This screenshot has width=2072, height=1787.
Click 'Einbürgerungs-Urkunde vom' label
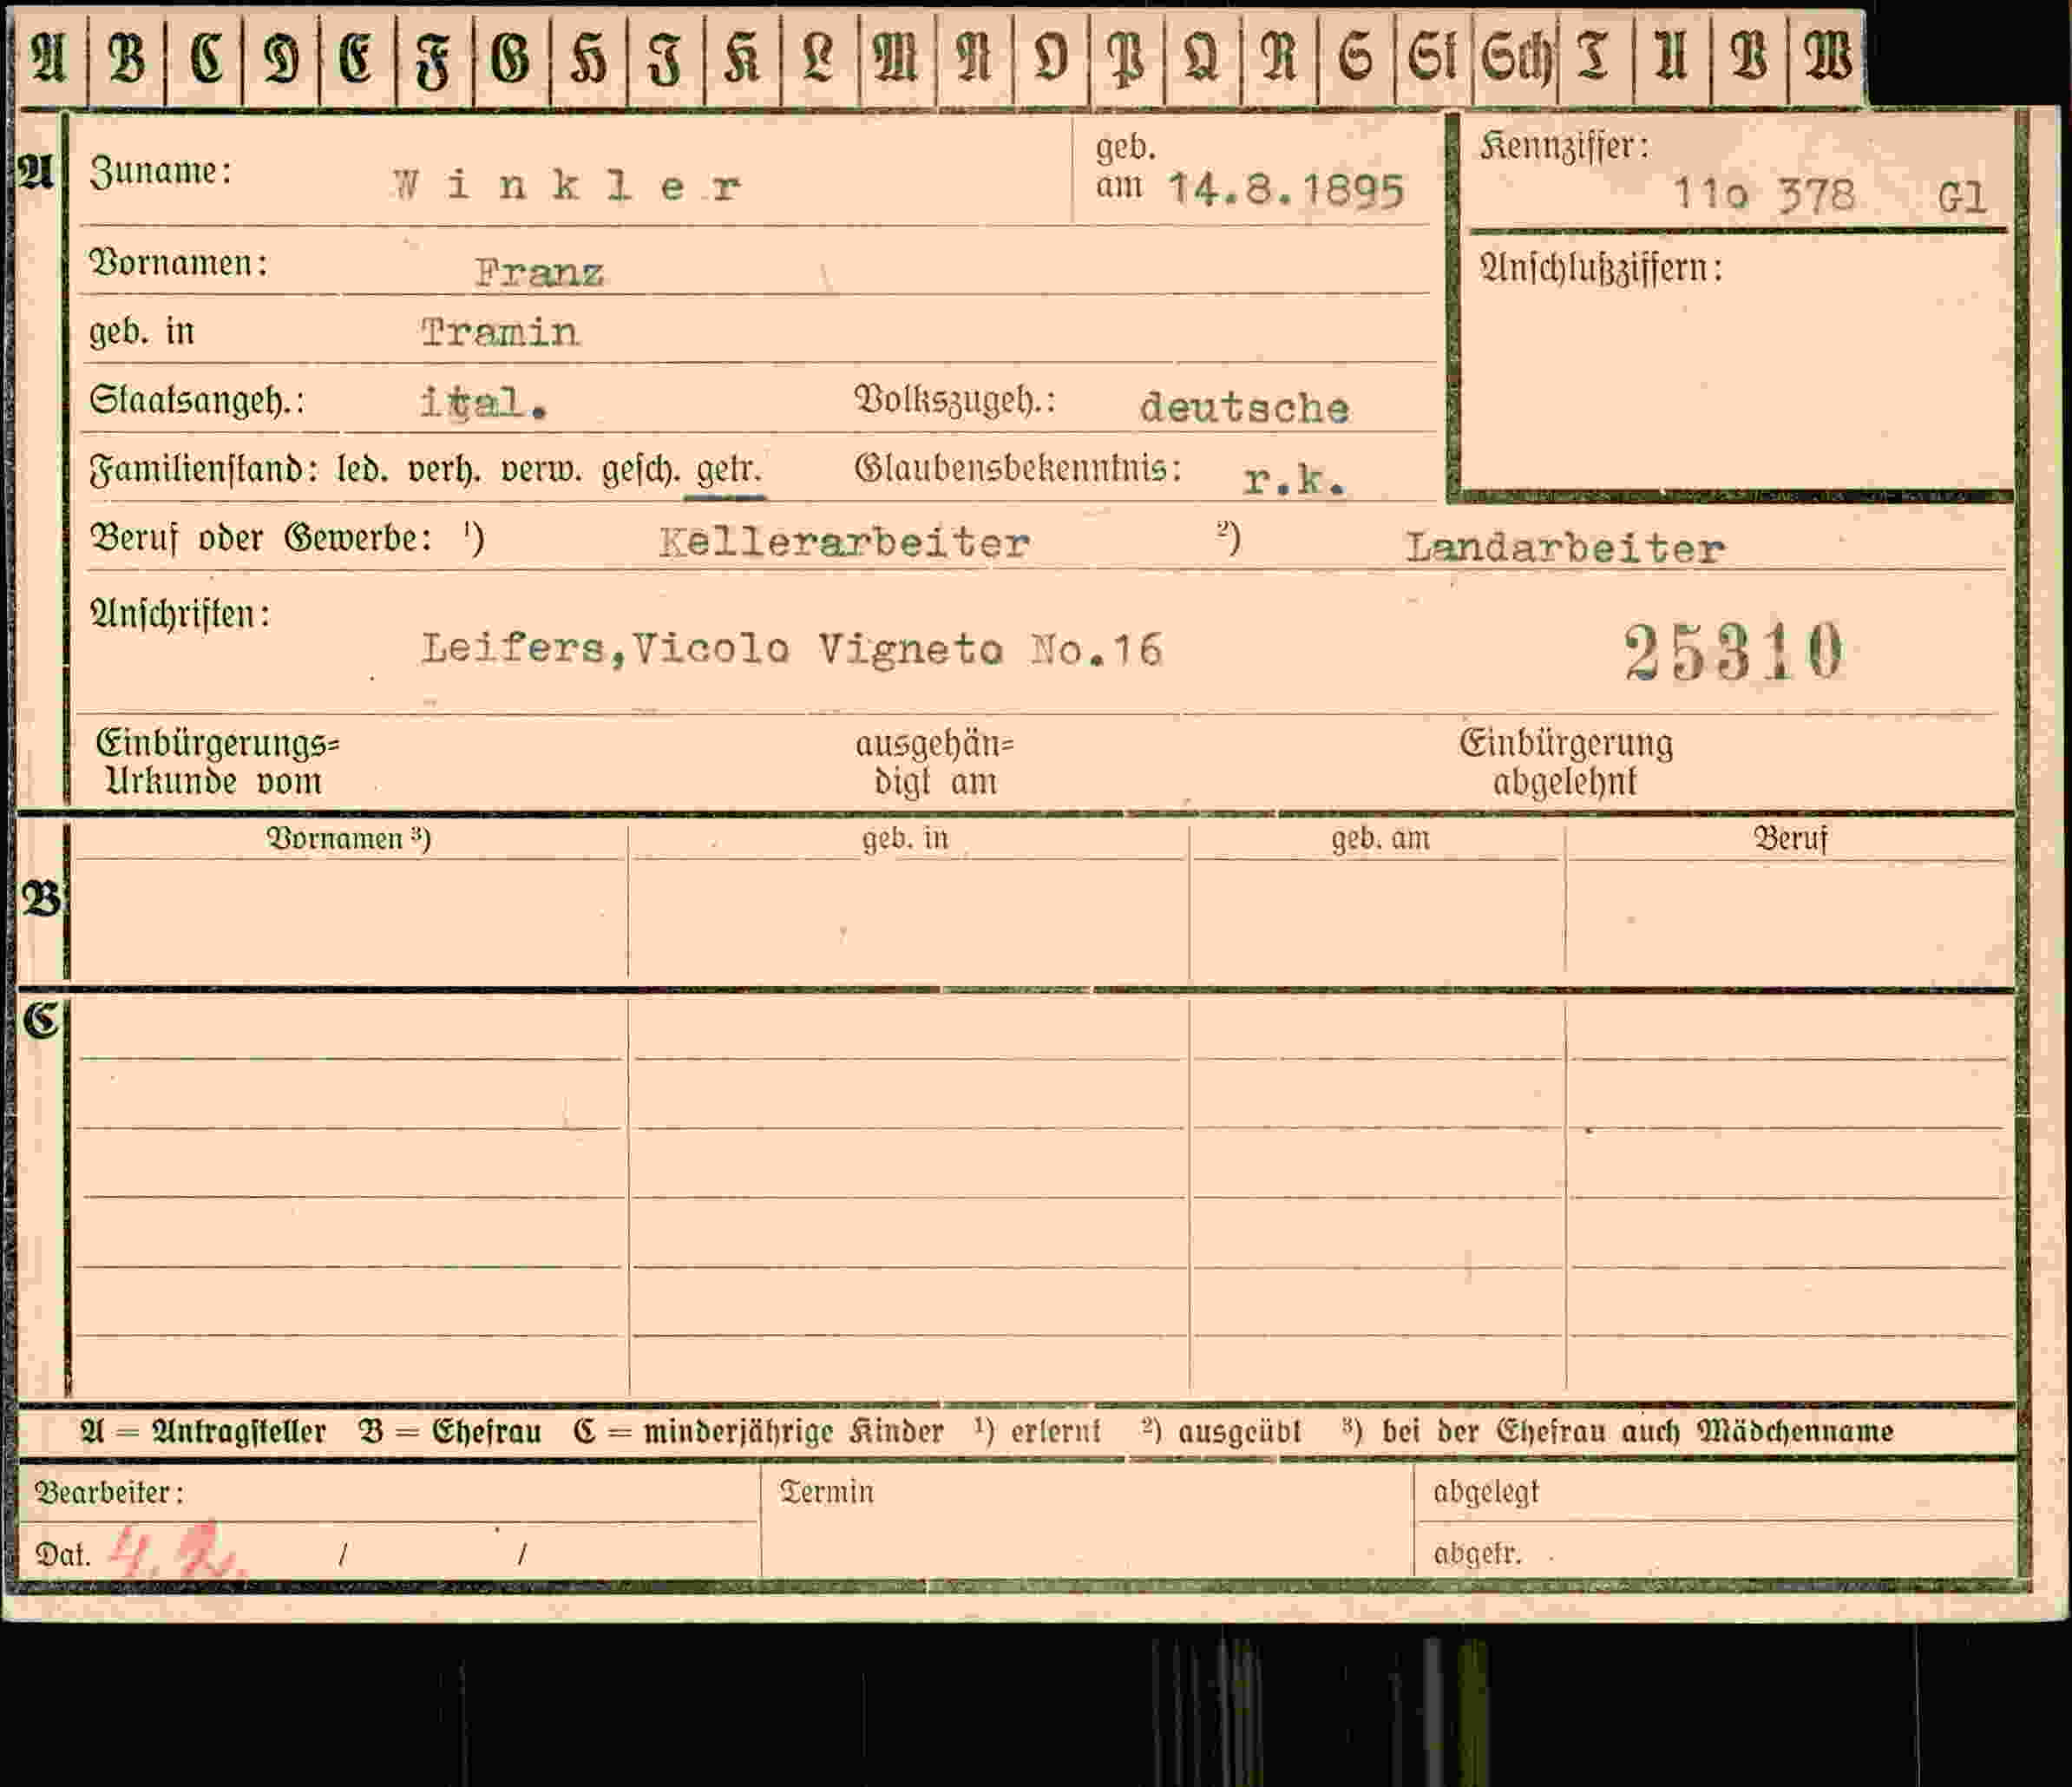[218, 761]
